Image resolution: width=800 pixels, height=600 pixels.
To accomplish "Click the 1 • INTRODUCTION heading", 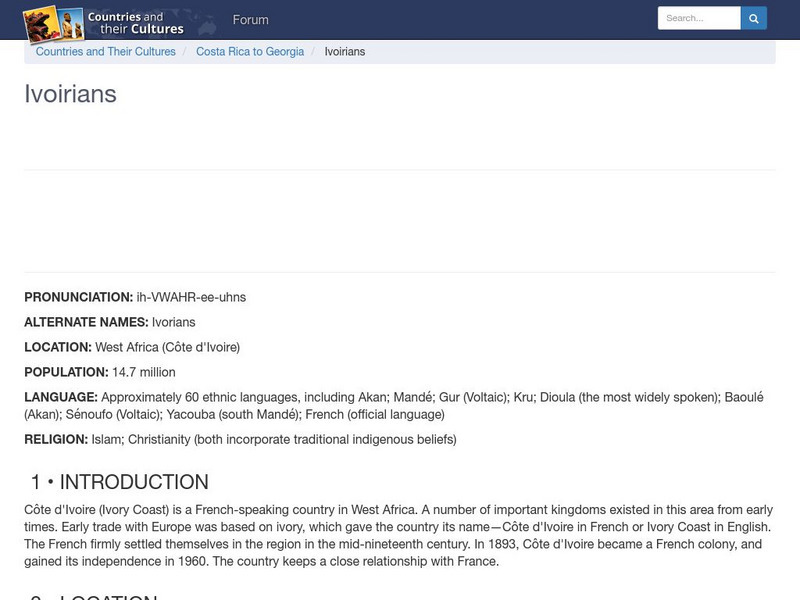I will pos(120,482).
